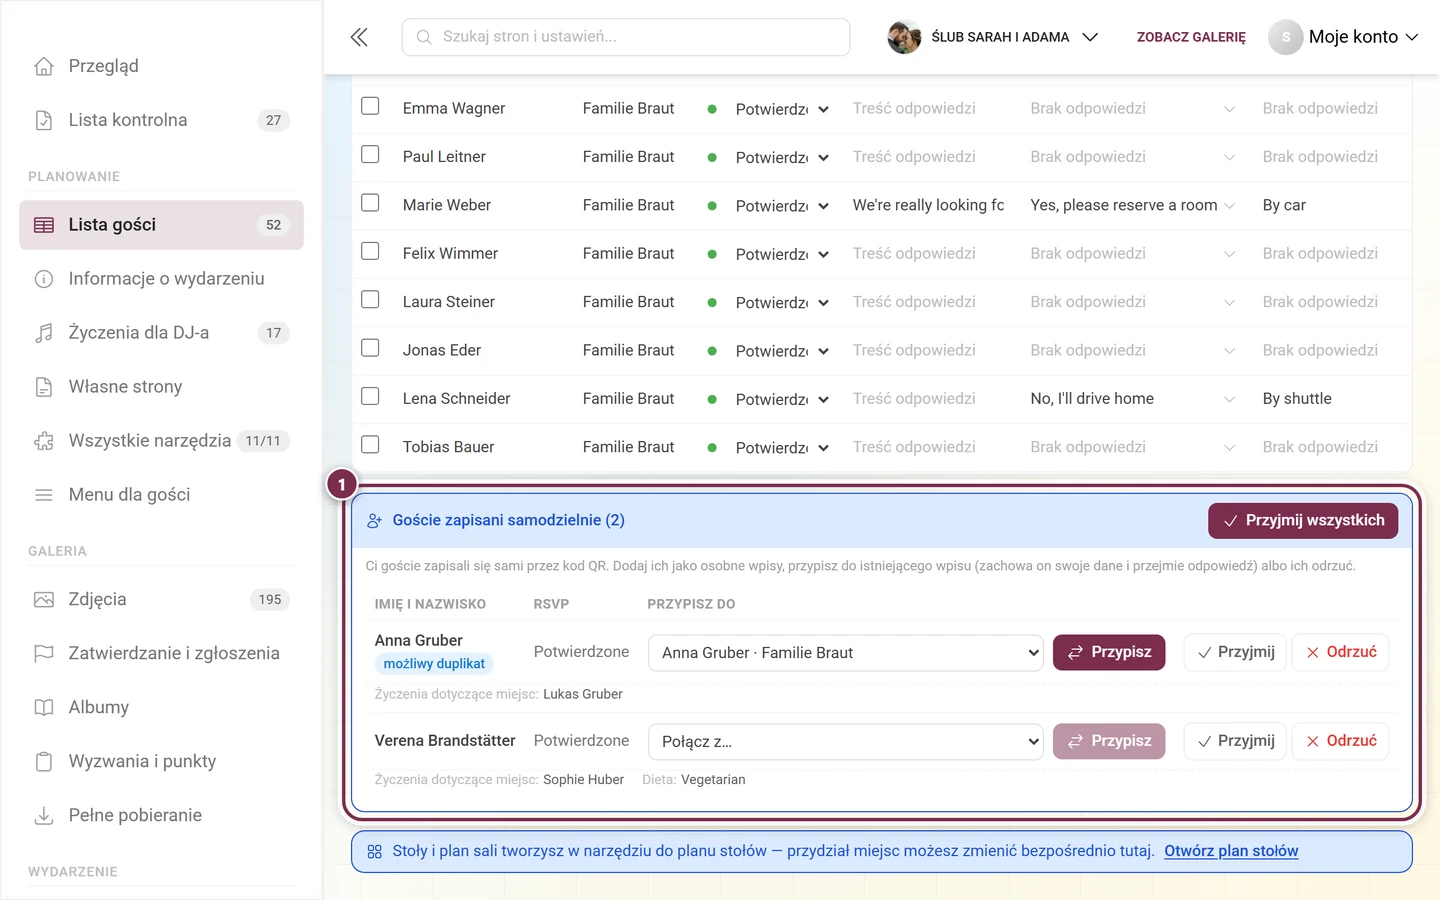Click the wedding couple avatar photo
This screenshot has height=900, width=1440.
[x=904, y=37]
